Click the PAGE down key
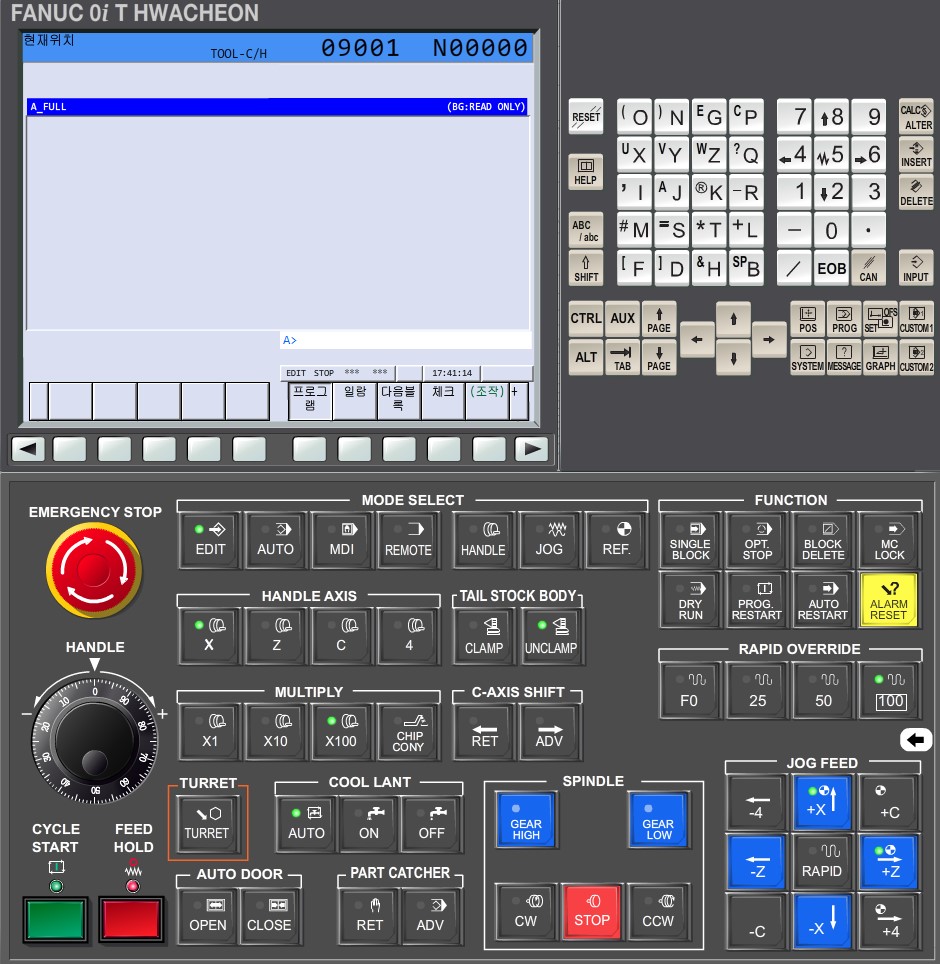Screen dimensions: 940x964 pyautogui.click(x=659, y=357)
